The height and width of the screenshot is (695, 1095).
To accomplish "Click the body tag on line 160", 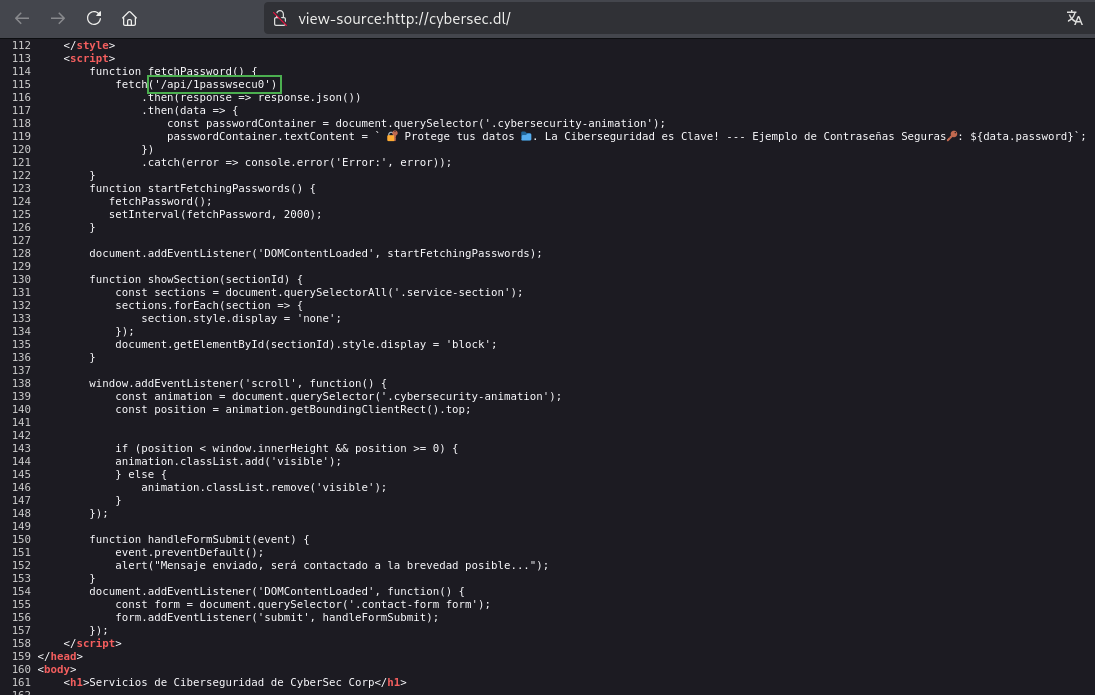I will [x=57, y=670].
